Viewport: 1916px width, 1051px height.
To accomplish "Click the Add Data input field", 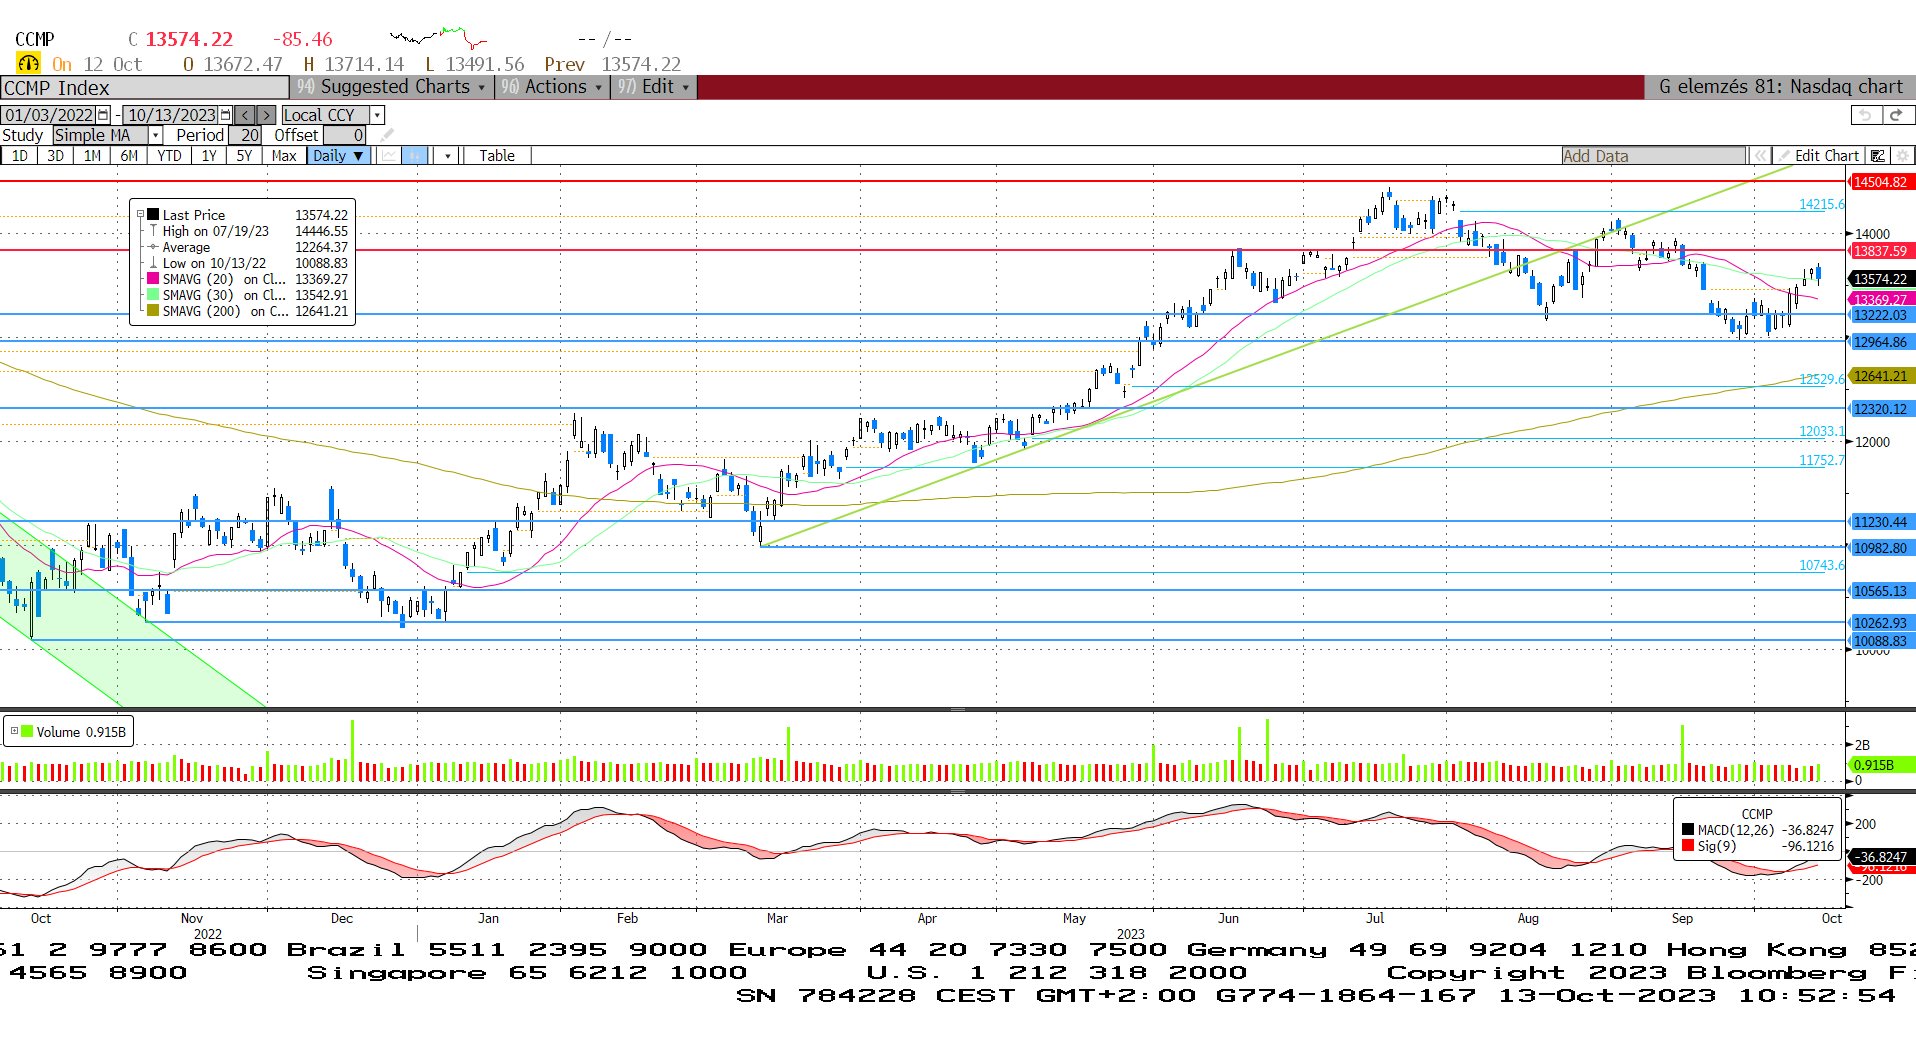I will pos(1654,156).
